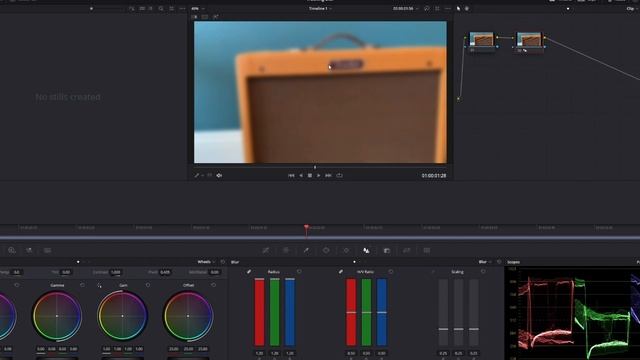Select the hand pan tool above the node graph
Viewport: 640px width, 360px height.
pos(467,8)
